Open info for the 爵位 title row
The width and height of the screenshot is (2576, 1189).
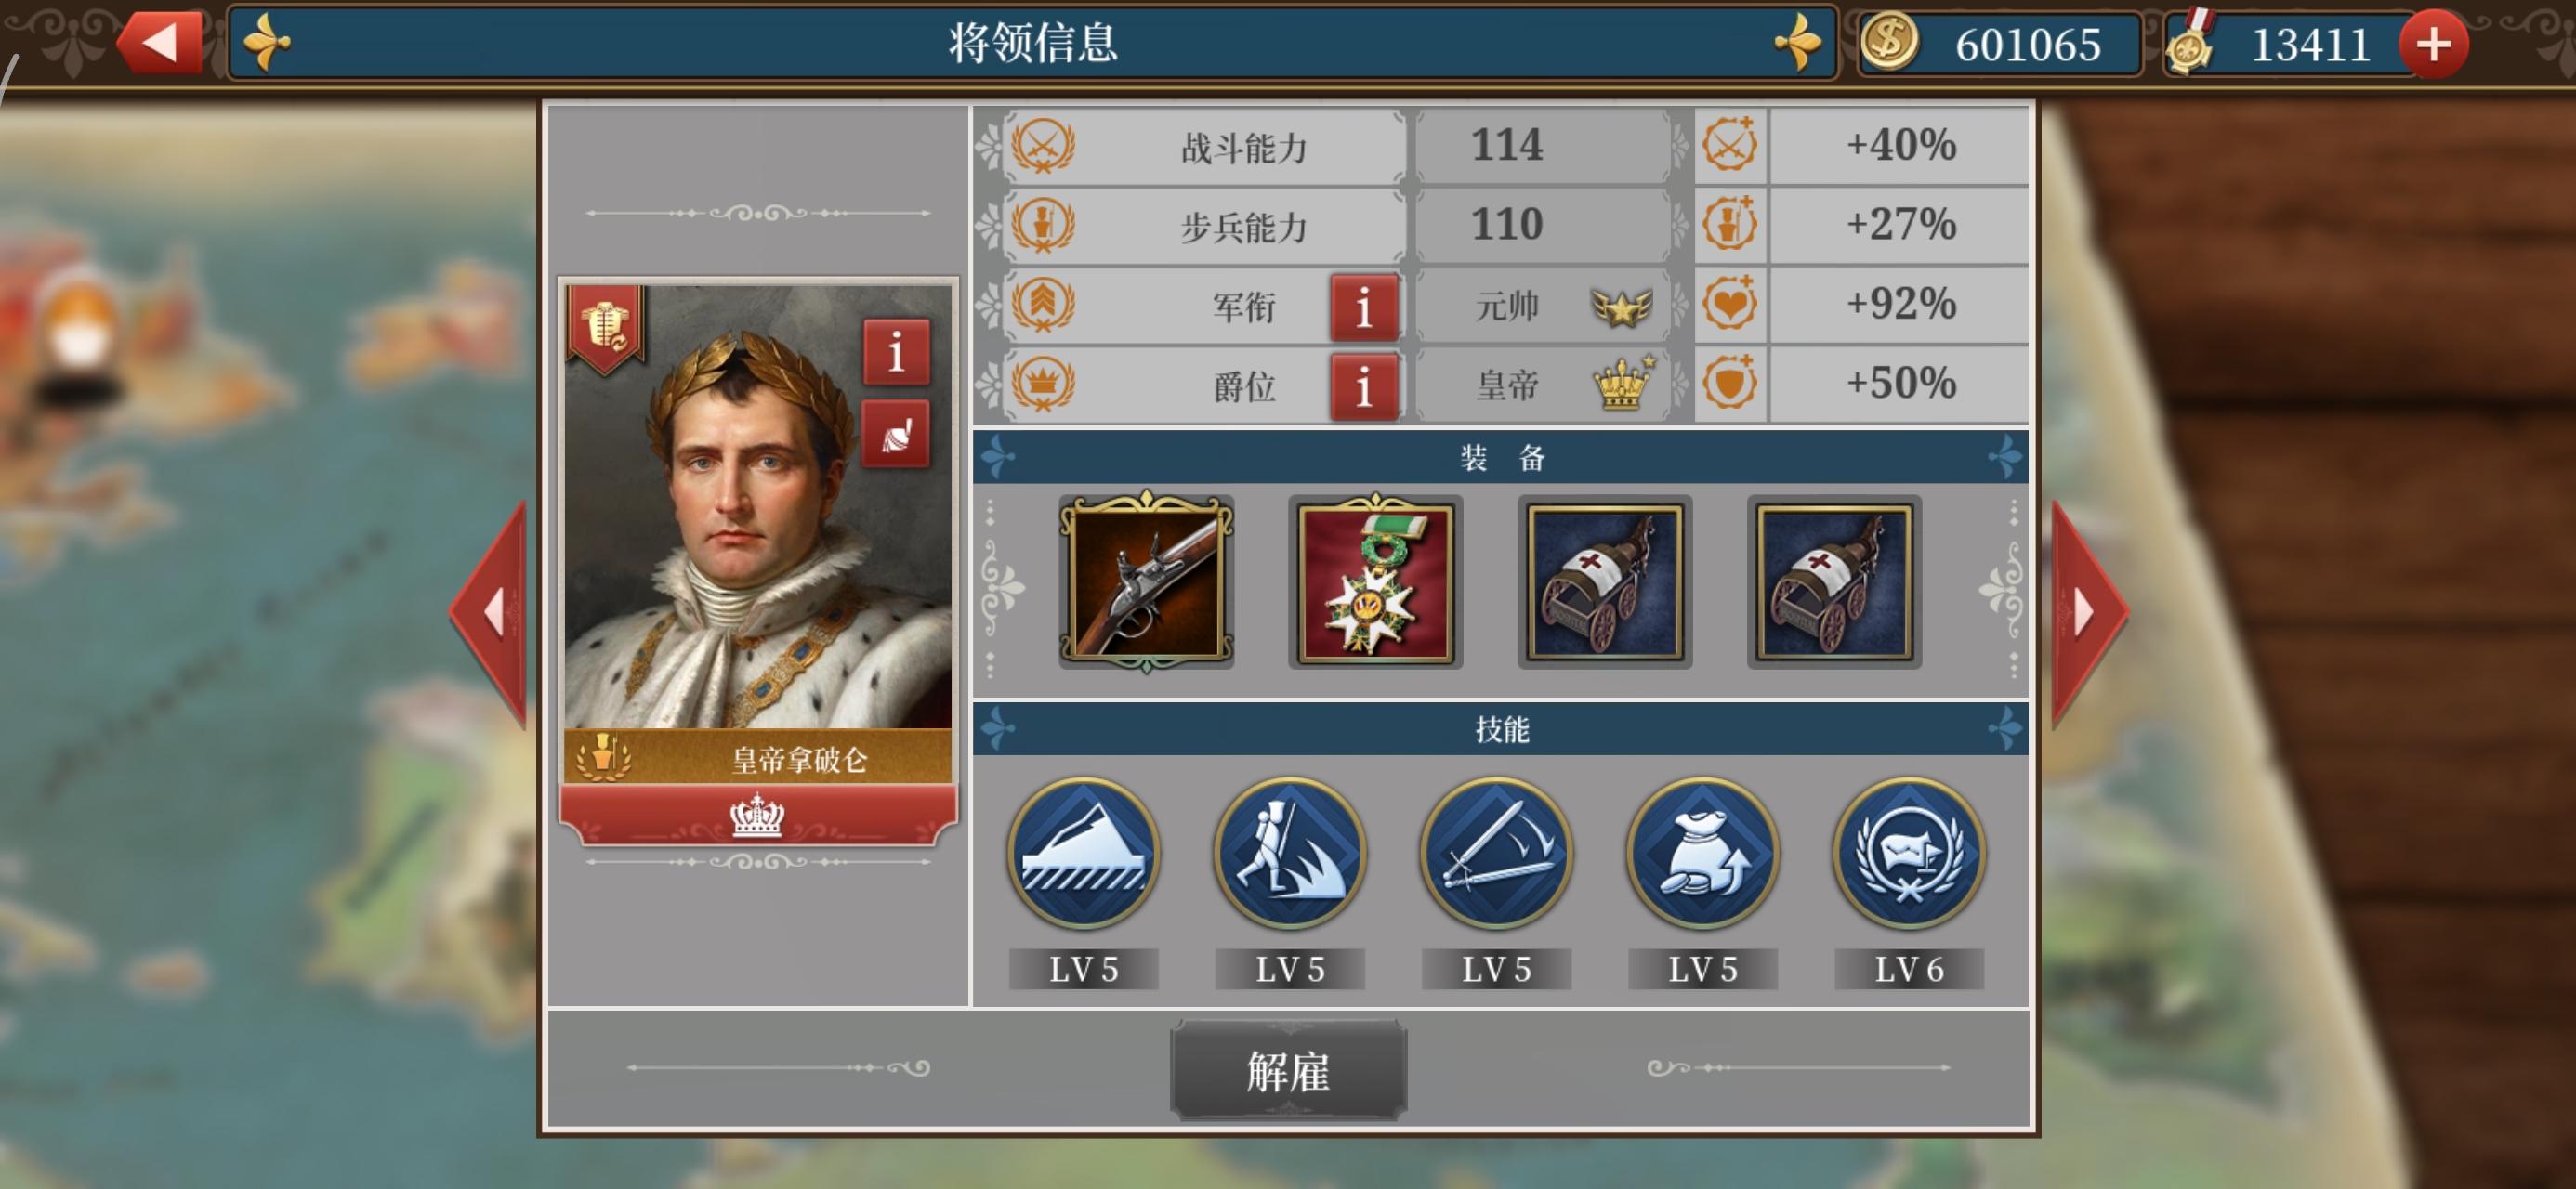click(x=1363, y=386)
